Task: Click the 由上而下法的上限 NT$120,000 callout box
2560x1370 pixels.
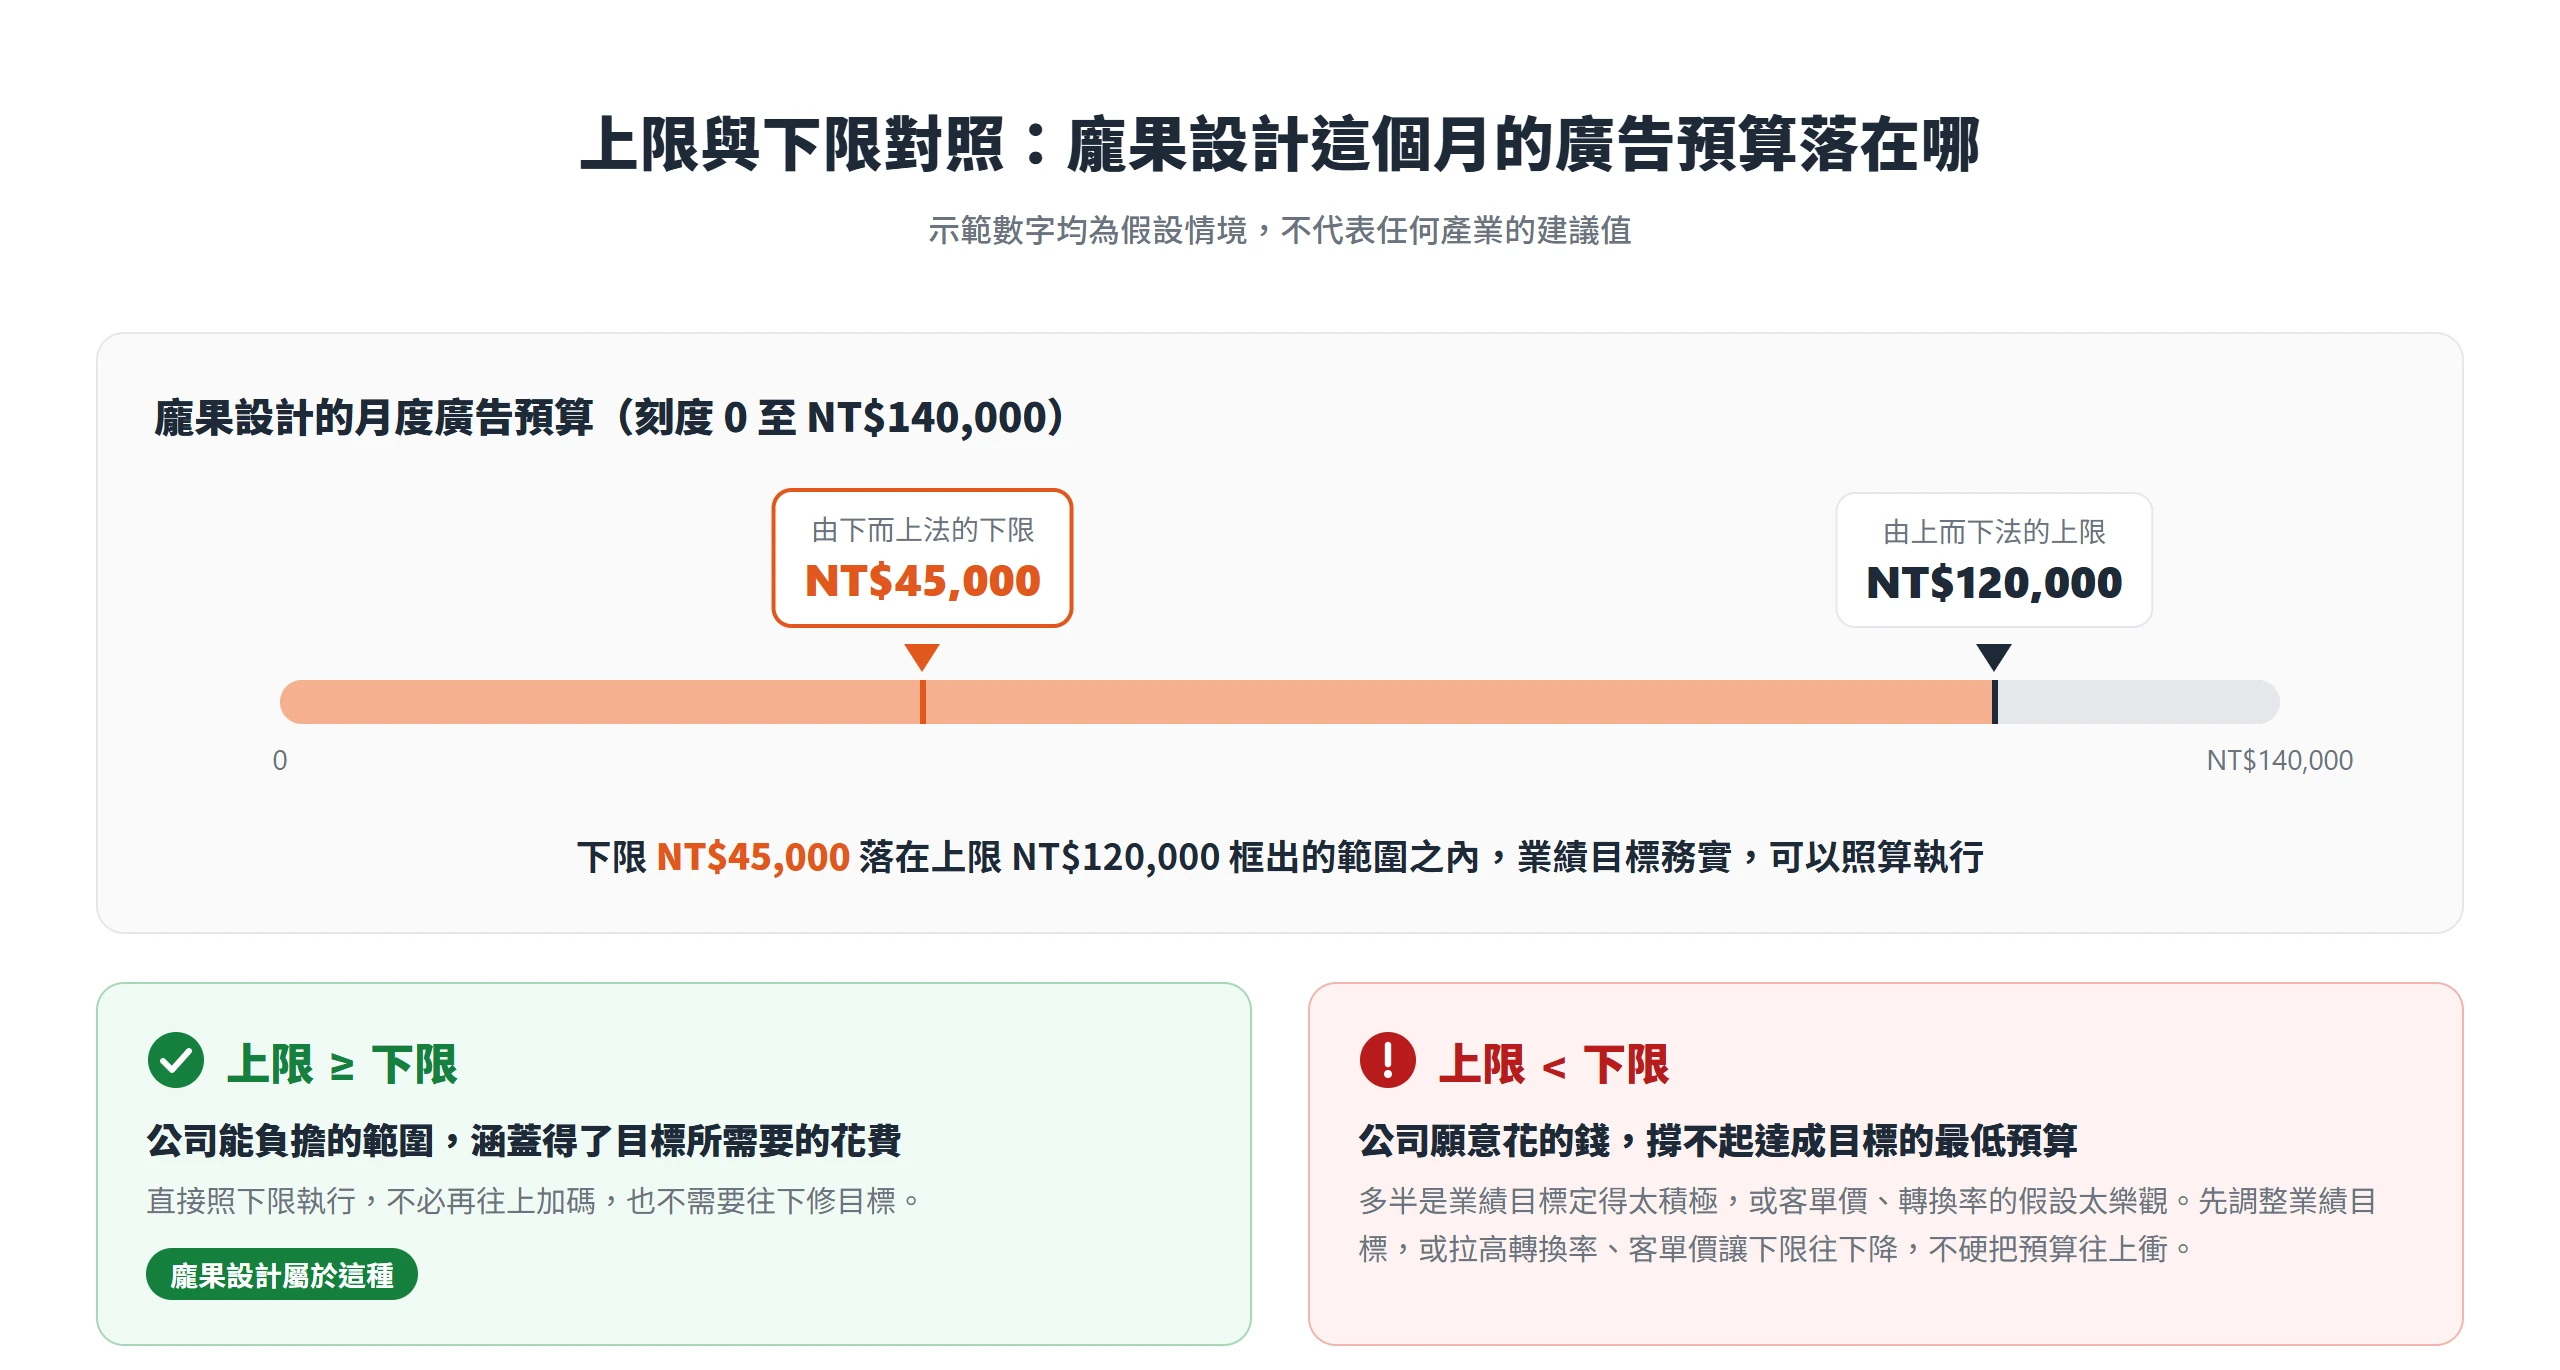Action: [1994, 560]
